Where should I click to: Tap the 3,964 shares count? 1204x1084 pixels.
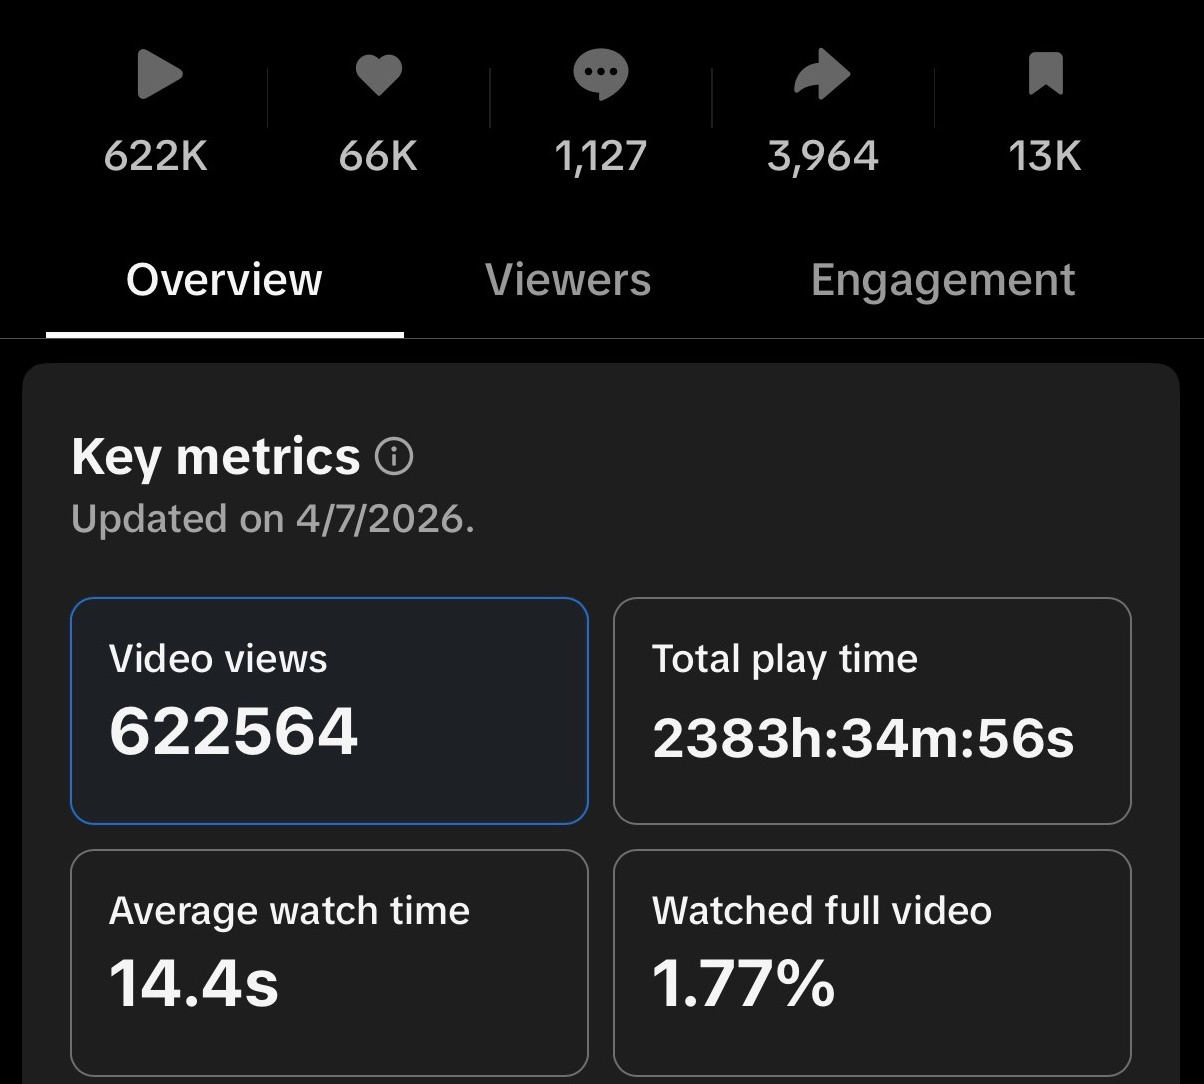click(x=823, y=156)
